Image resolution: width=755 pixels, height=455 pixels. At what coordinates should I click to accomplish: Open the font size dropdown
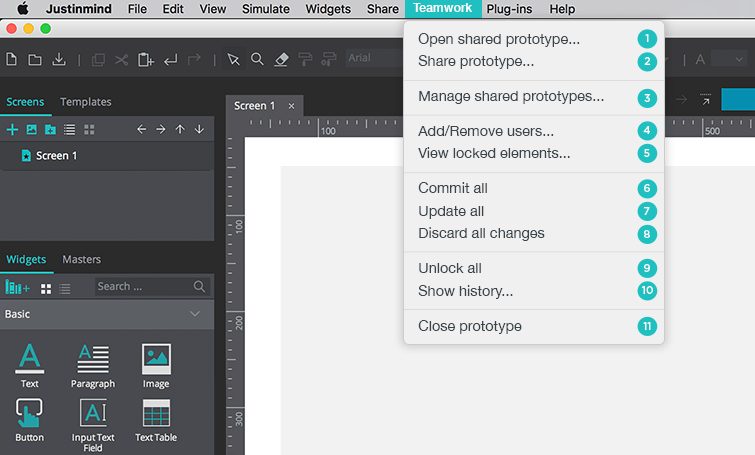(729, 59)
